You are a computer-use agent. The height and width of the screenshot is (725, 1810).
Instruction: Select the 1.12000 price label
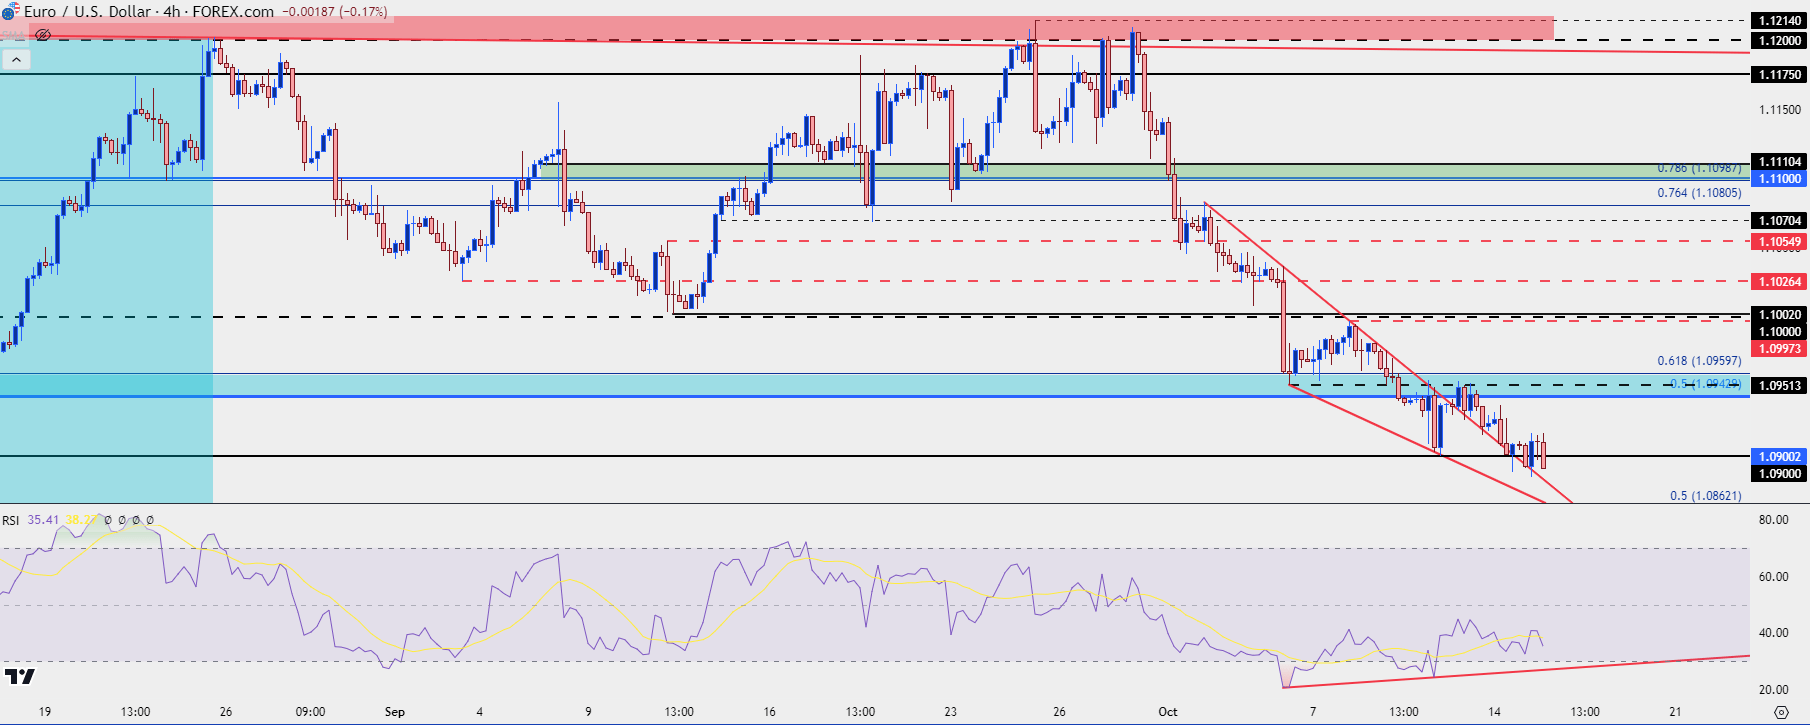pyautogui.click(x=1780, y=40)
